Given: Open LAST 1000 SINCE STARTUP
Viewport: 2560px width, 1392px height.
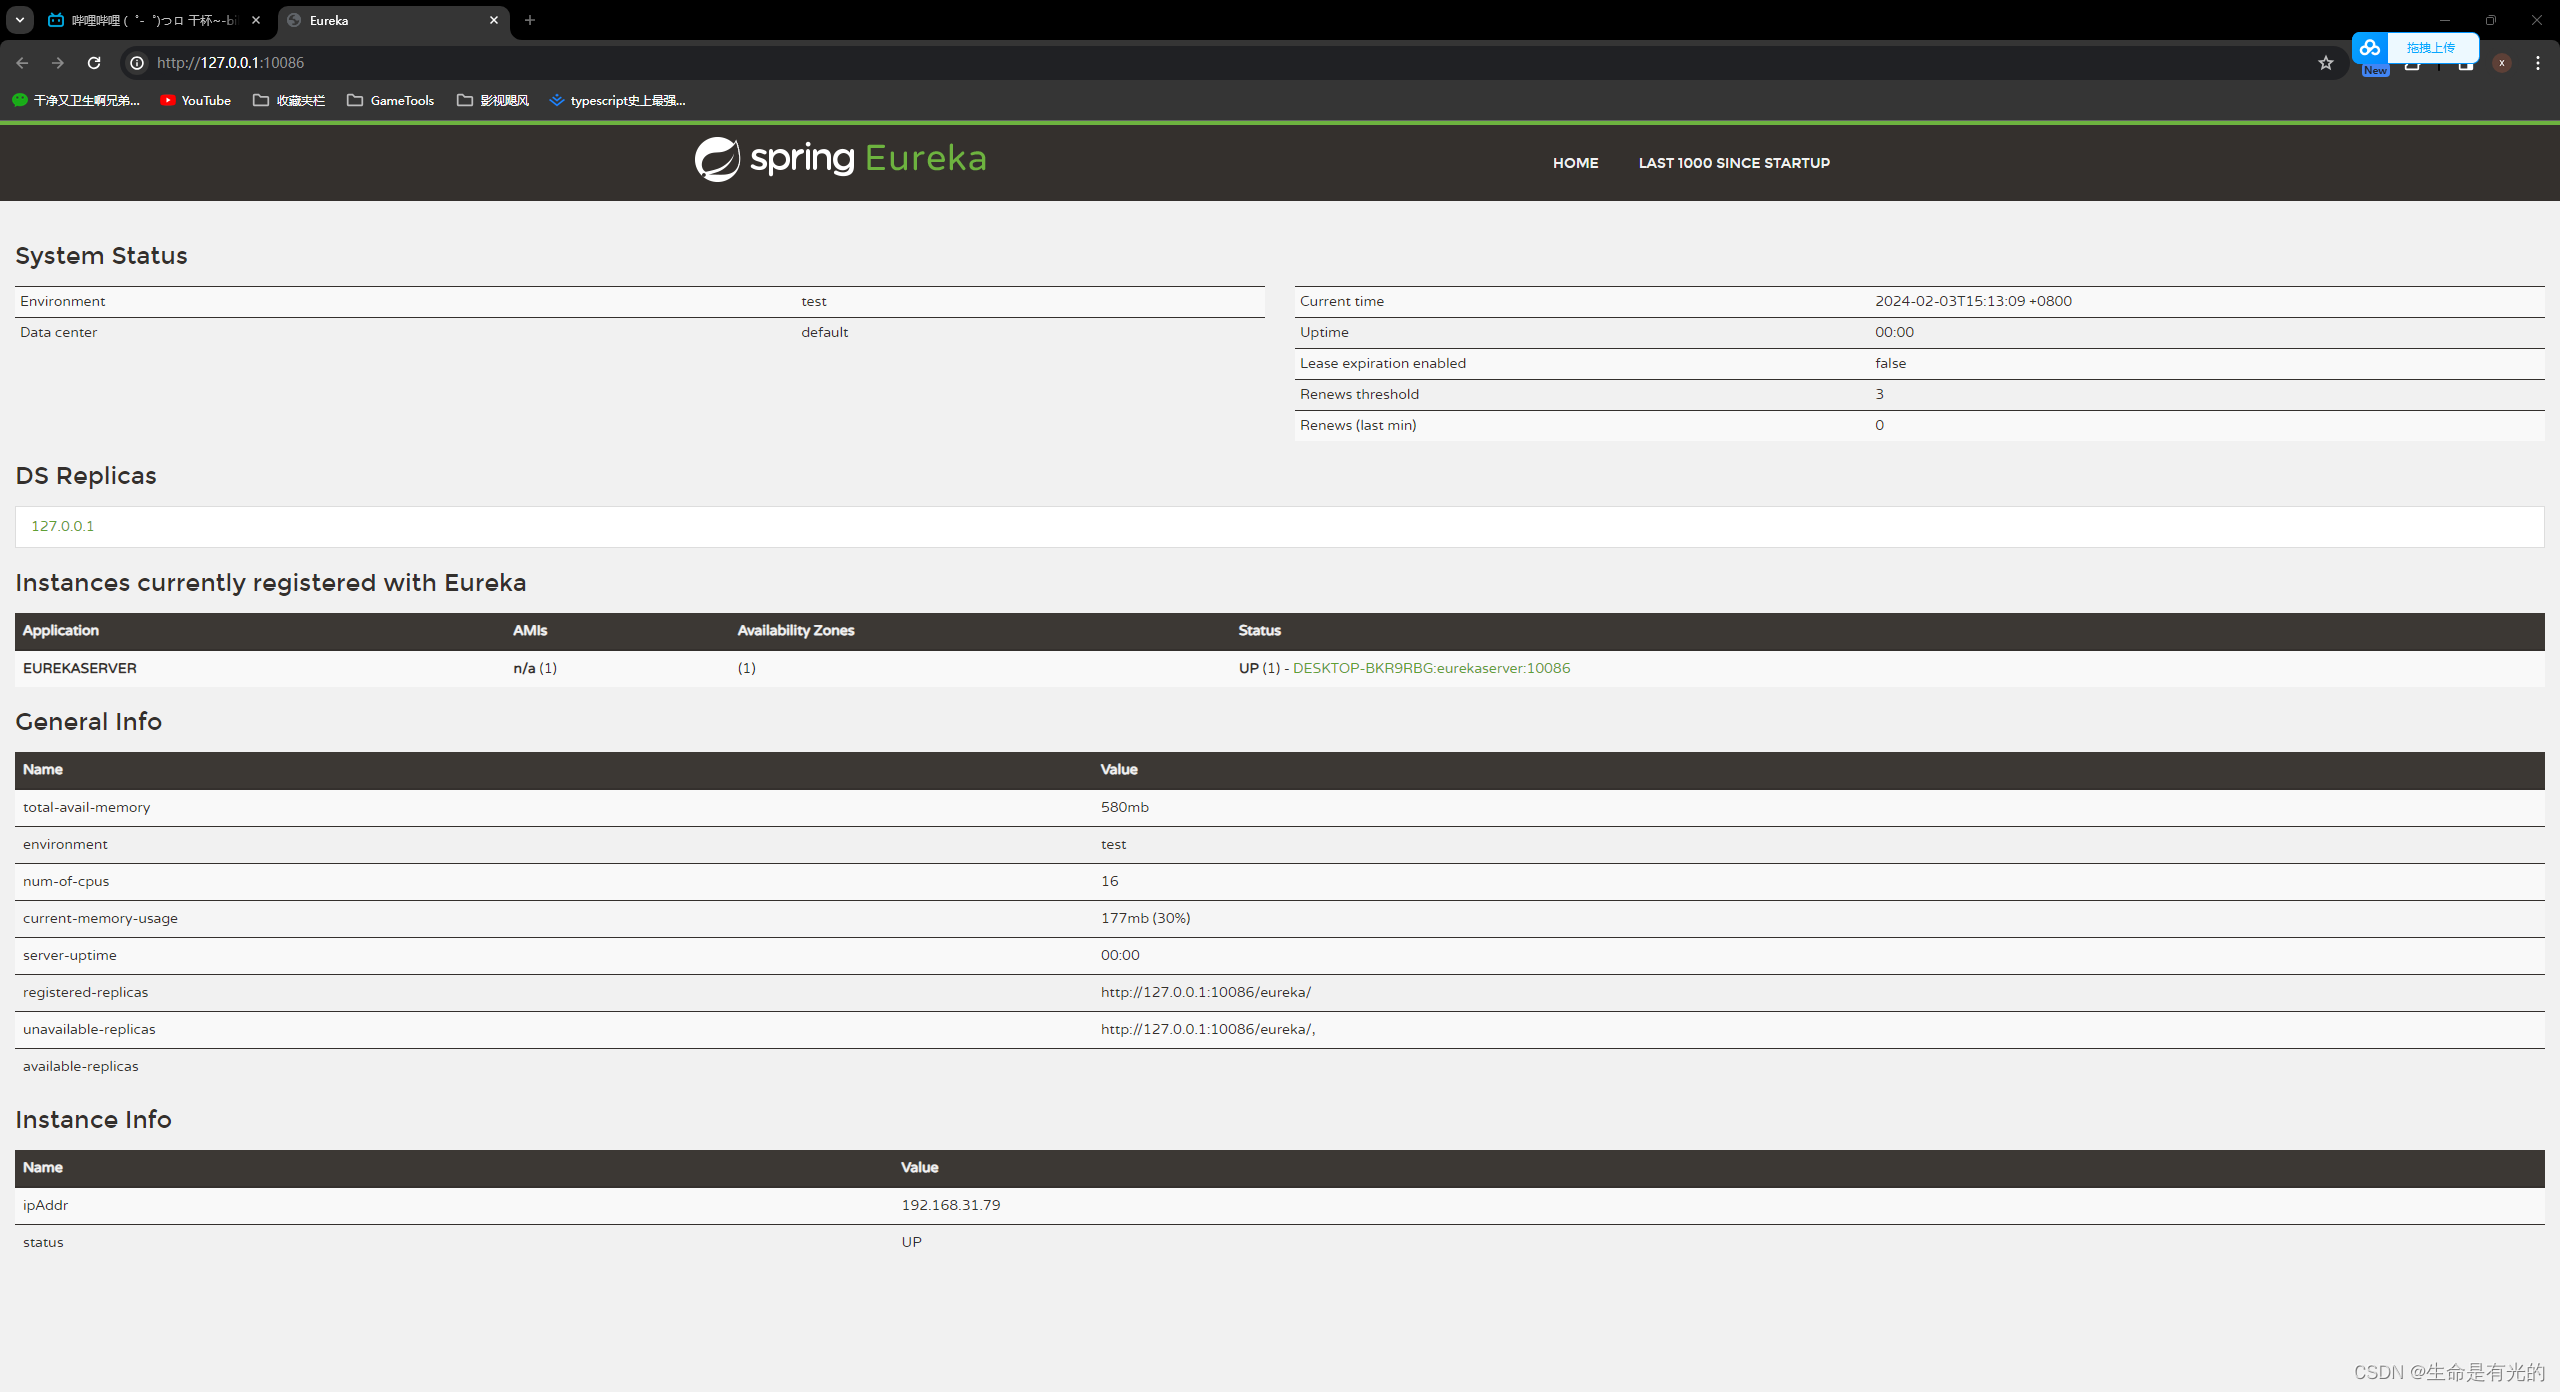Looking at the screenshot, I should point(1734,163).
